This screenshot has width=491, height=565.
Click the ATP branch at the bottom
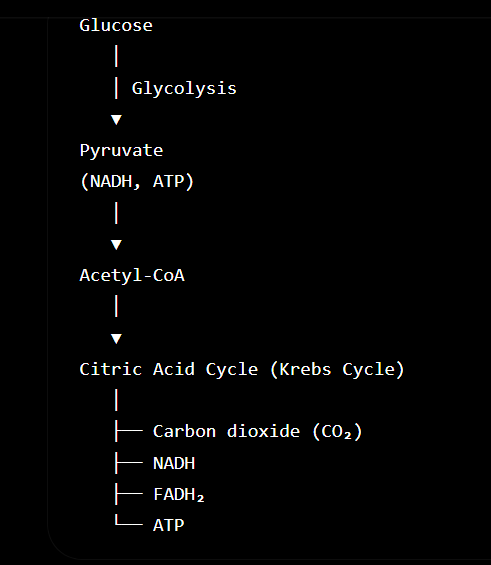click(169, 525)
